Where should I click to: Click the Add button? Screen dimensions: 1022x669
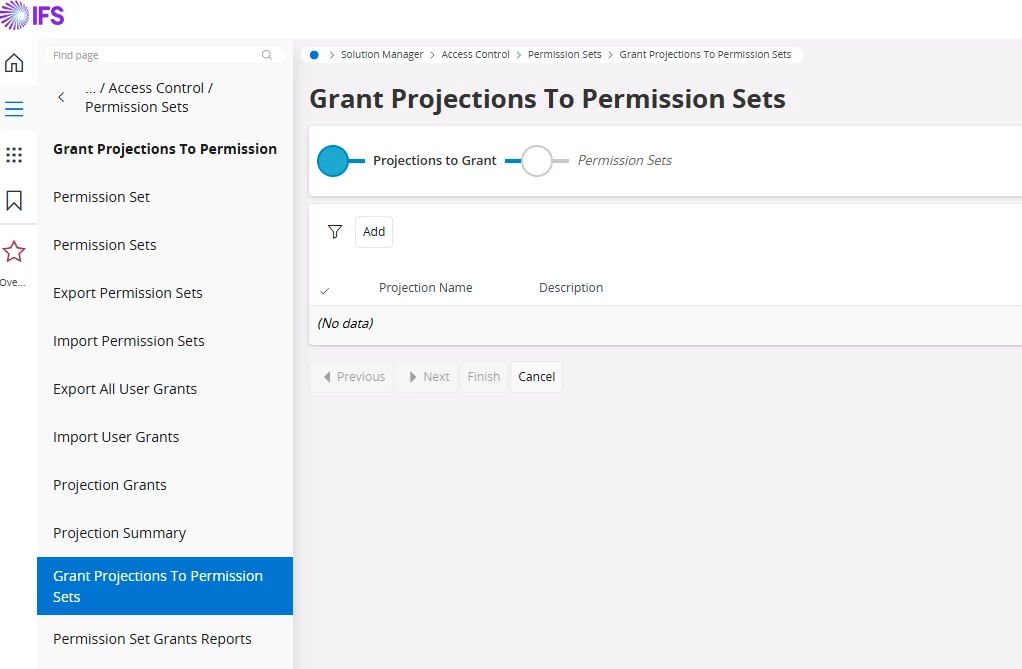click(x=374, y=232)
